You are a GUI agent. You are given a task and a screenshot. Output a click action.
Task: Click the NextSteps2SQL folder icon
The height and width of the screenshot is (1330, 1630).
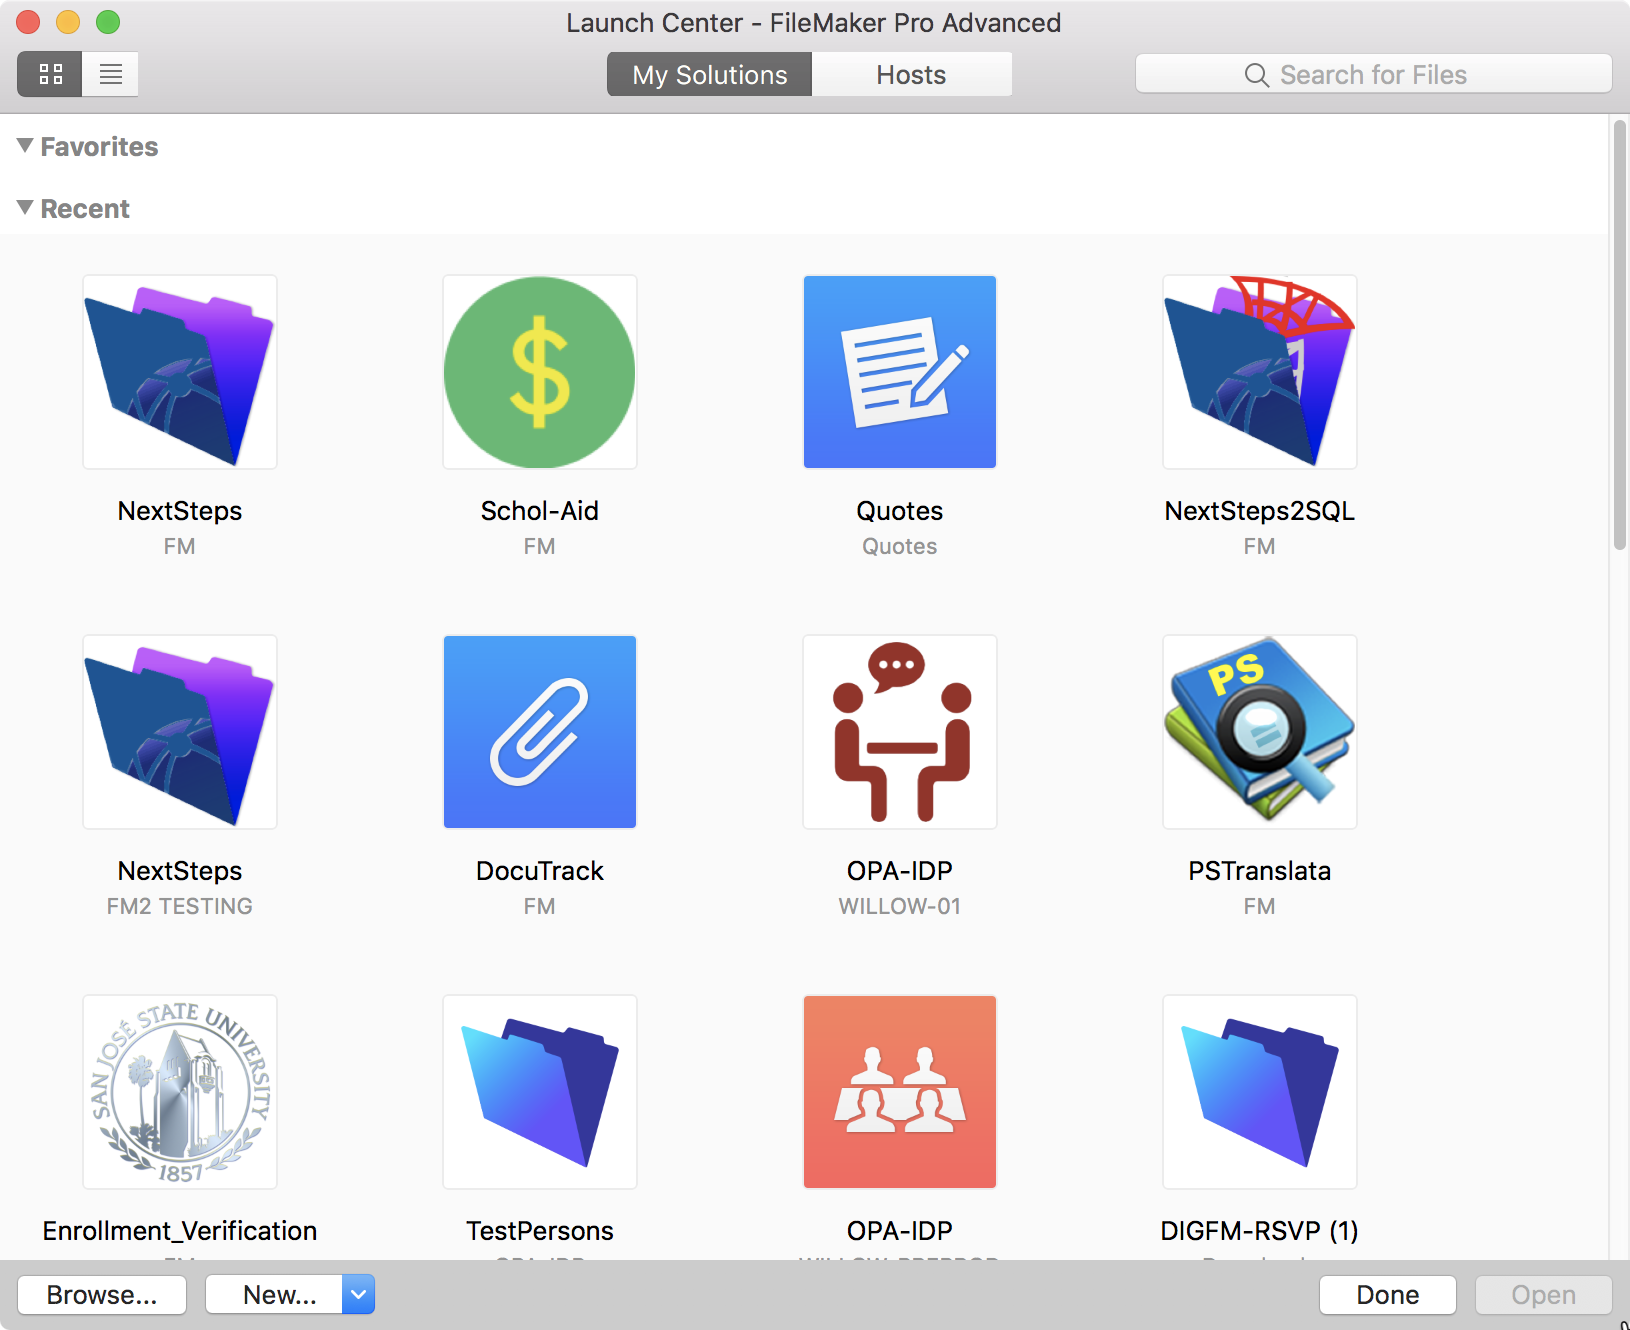1259,372
